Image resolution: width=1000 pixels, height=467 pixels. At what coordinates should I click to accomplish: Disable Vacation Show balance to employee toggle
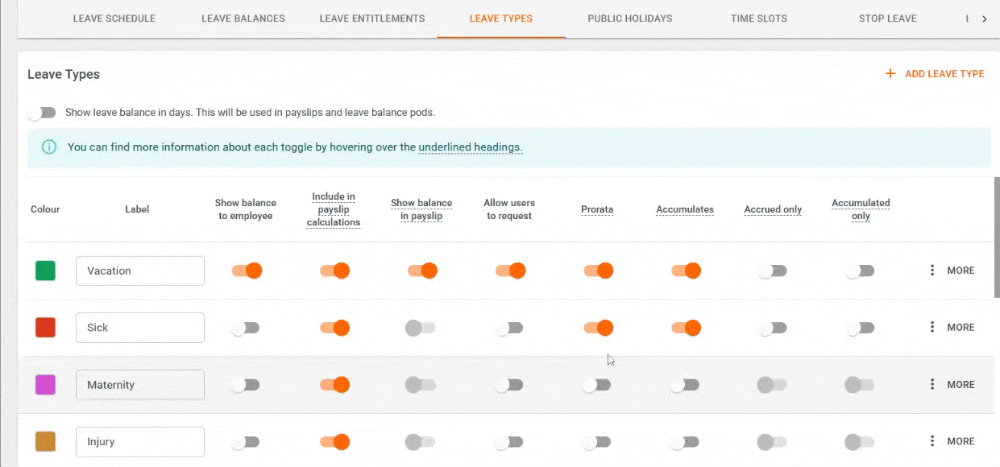pos(247,271)
